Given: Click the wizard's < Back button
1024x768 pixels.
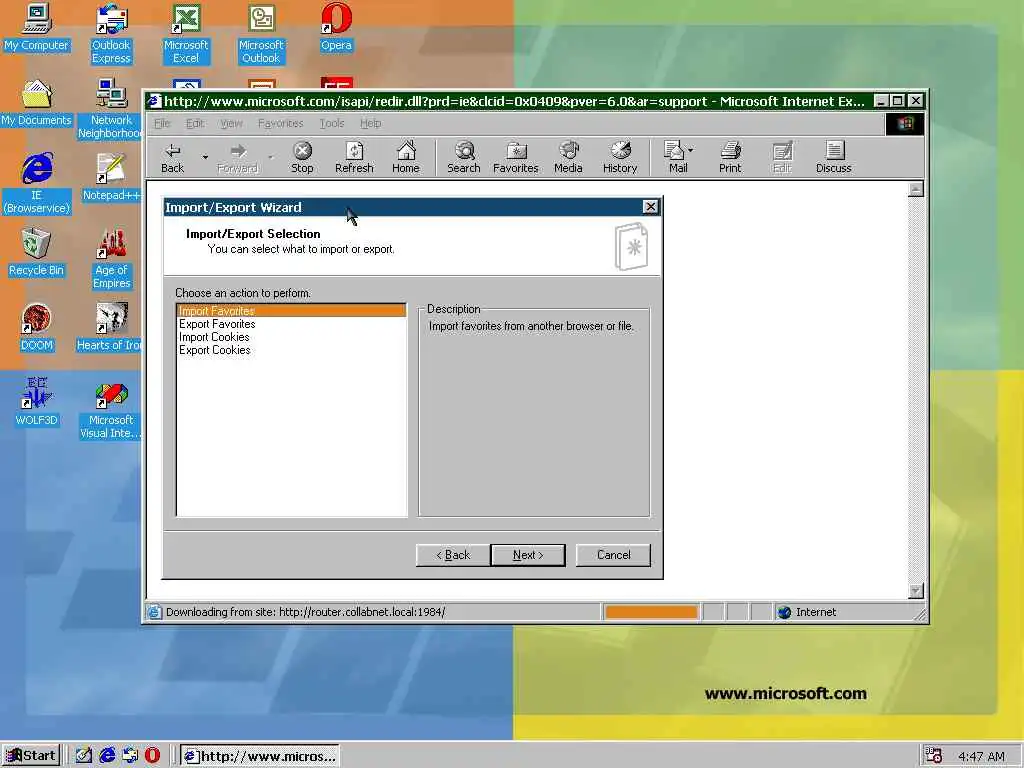Looking at the screenshot, I should click(453, 555).
